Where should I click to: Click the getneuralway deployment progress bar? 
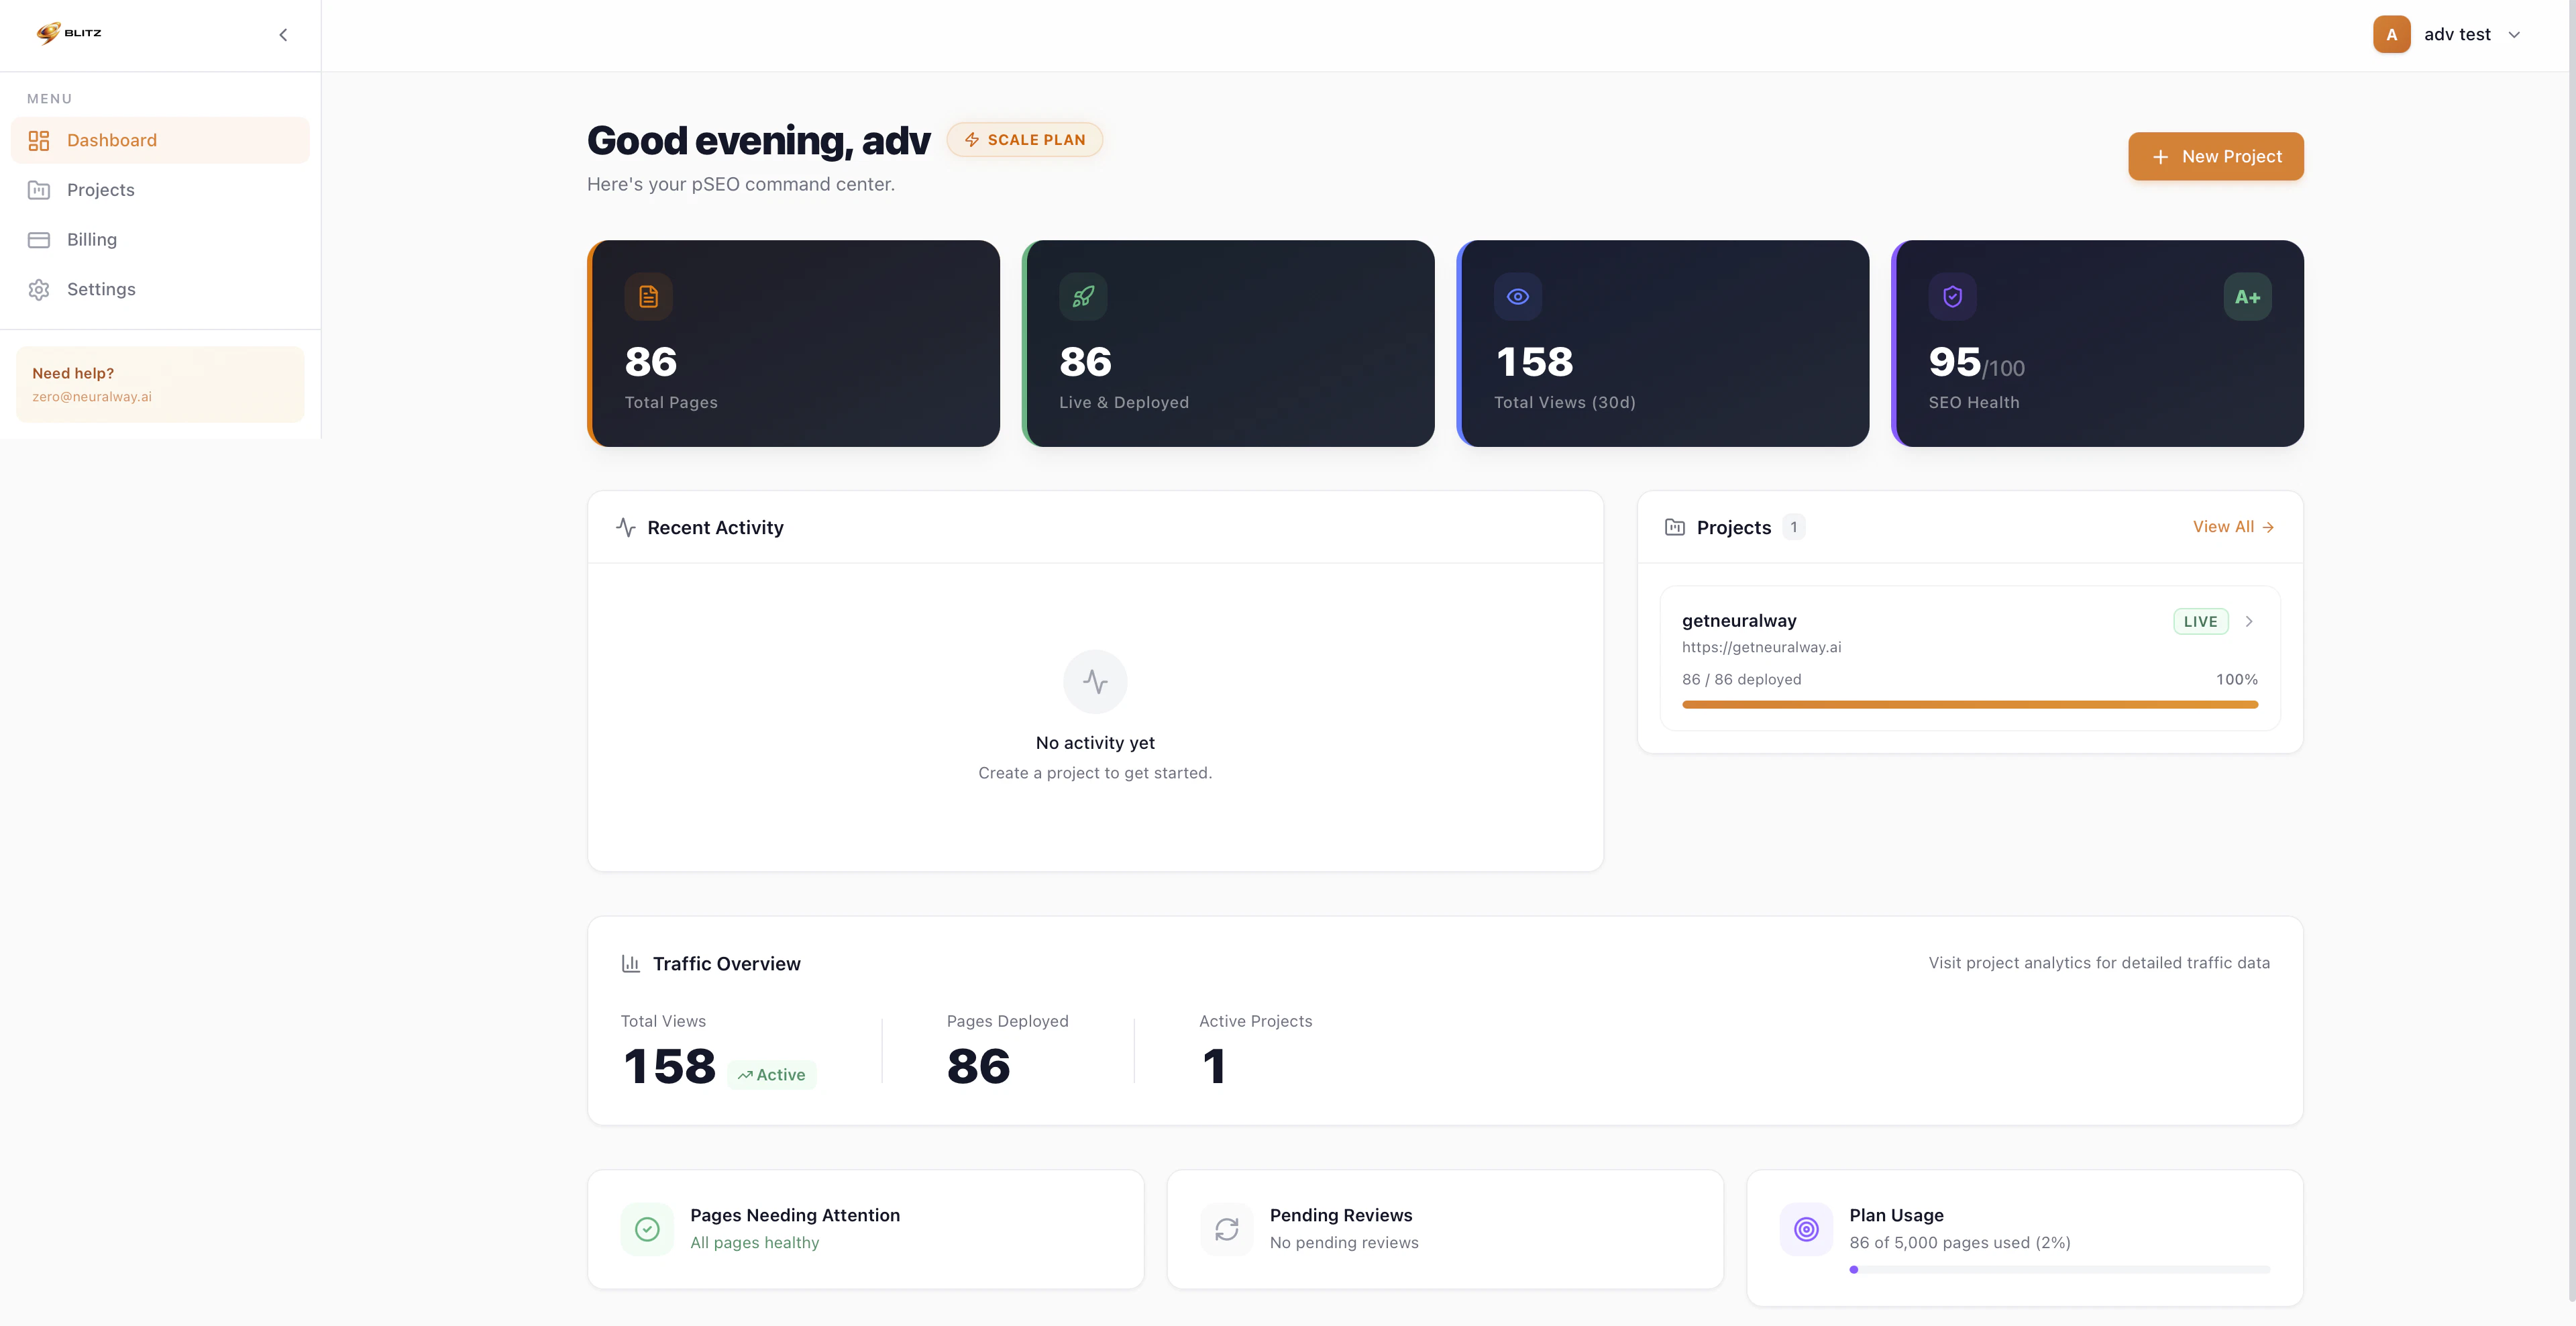pos(1969,705)
